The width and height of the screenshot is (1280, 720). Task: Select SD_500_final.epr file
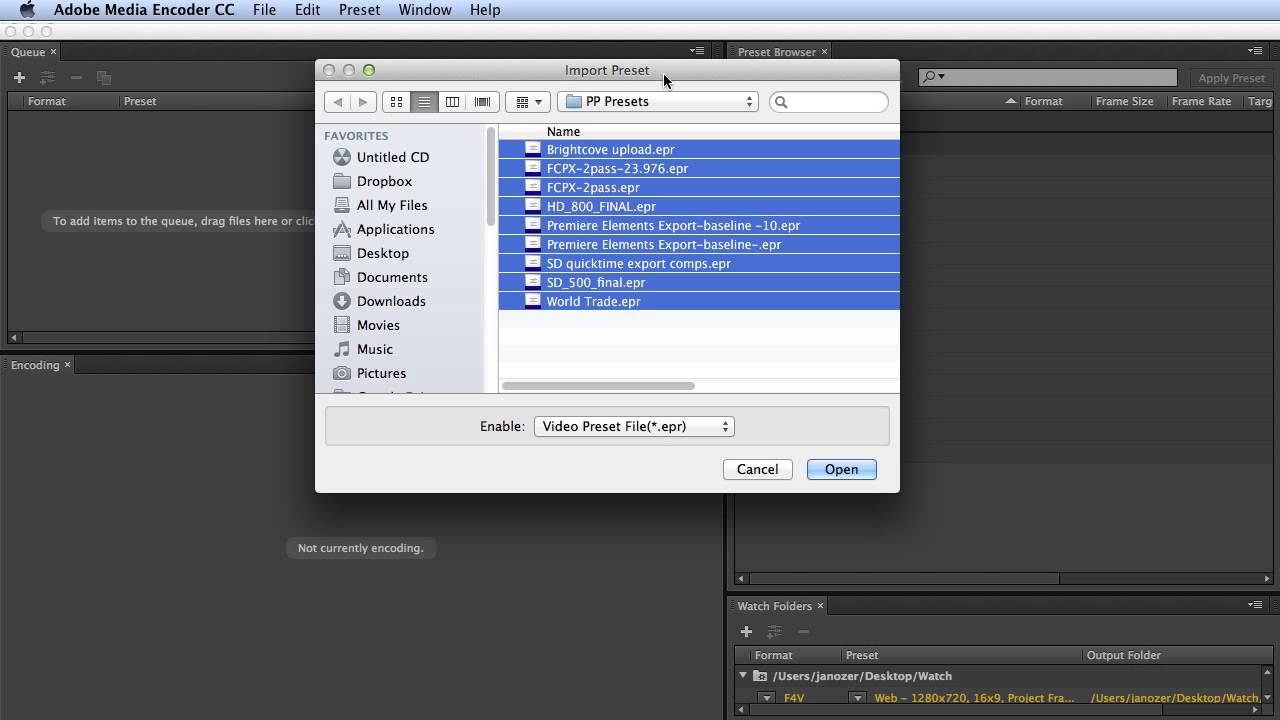click(699, 282)
